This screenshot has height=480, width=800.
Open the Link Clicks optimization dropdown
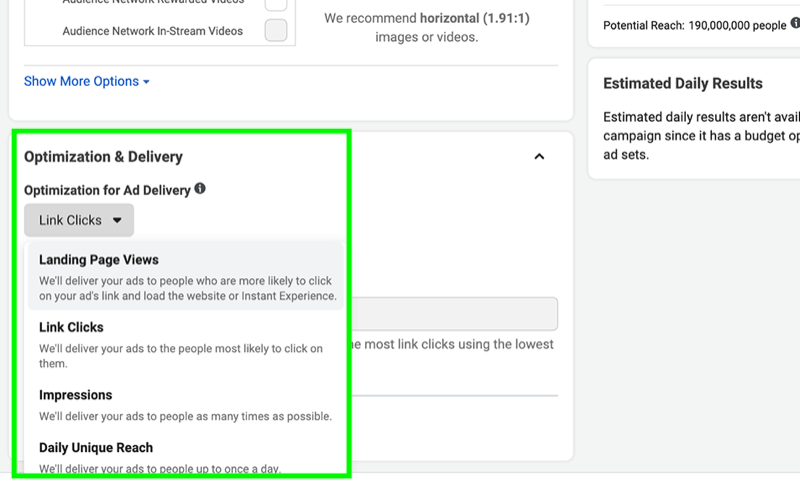[79, 220]
